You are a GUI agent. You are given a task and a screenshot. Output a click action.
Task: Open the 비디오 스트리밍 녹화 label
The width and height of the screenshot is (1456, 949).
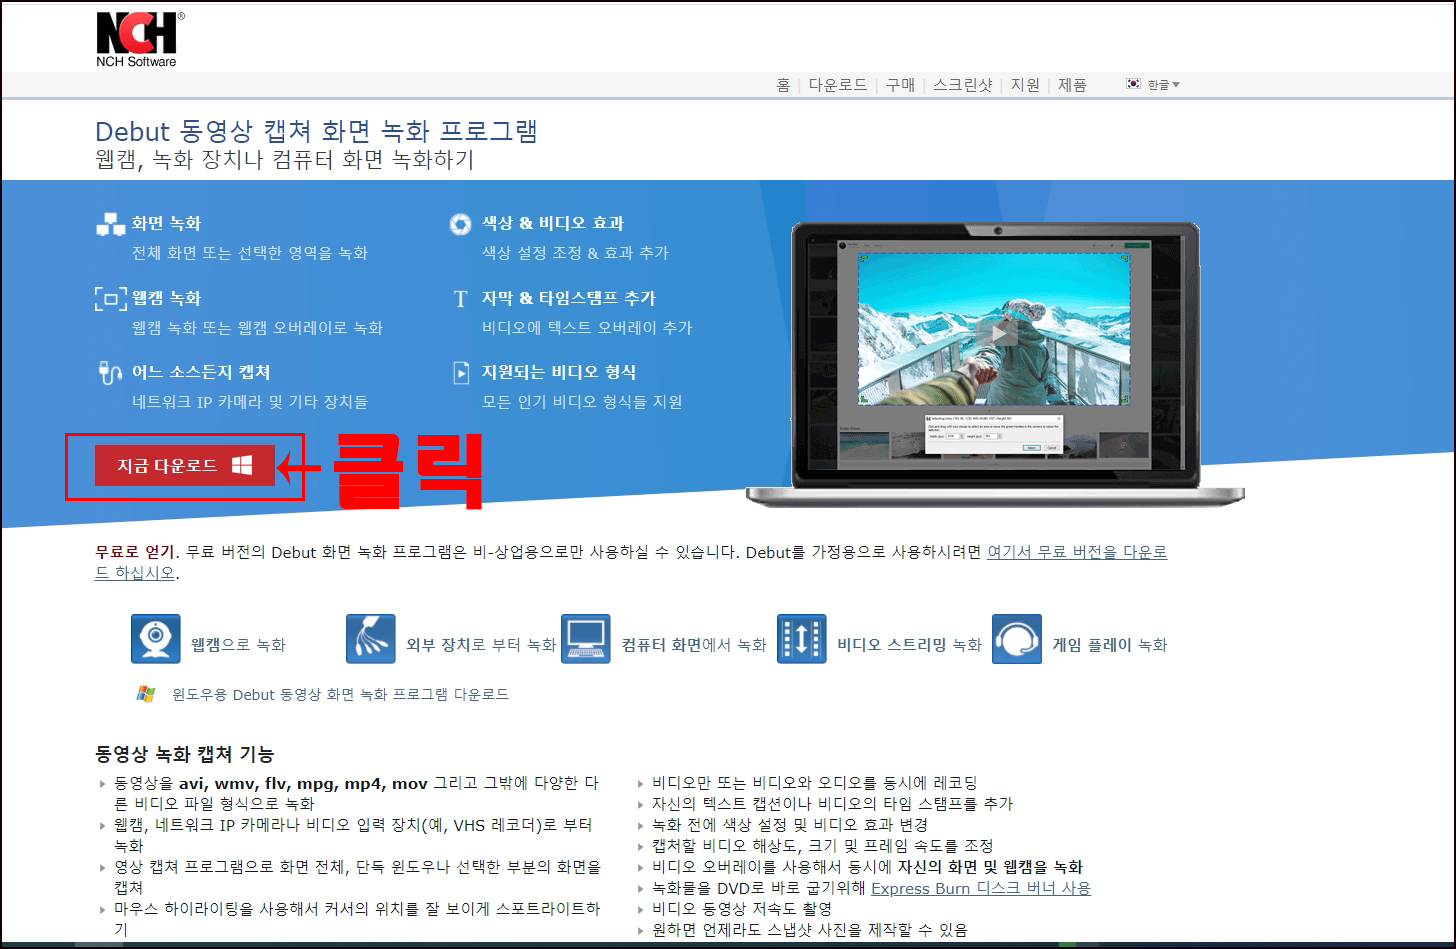(909, 645)
